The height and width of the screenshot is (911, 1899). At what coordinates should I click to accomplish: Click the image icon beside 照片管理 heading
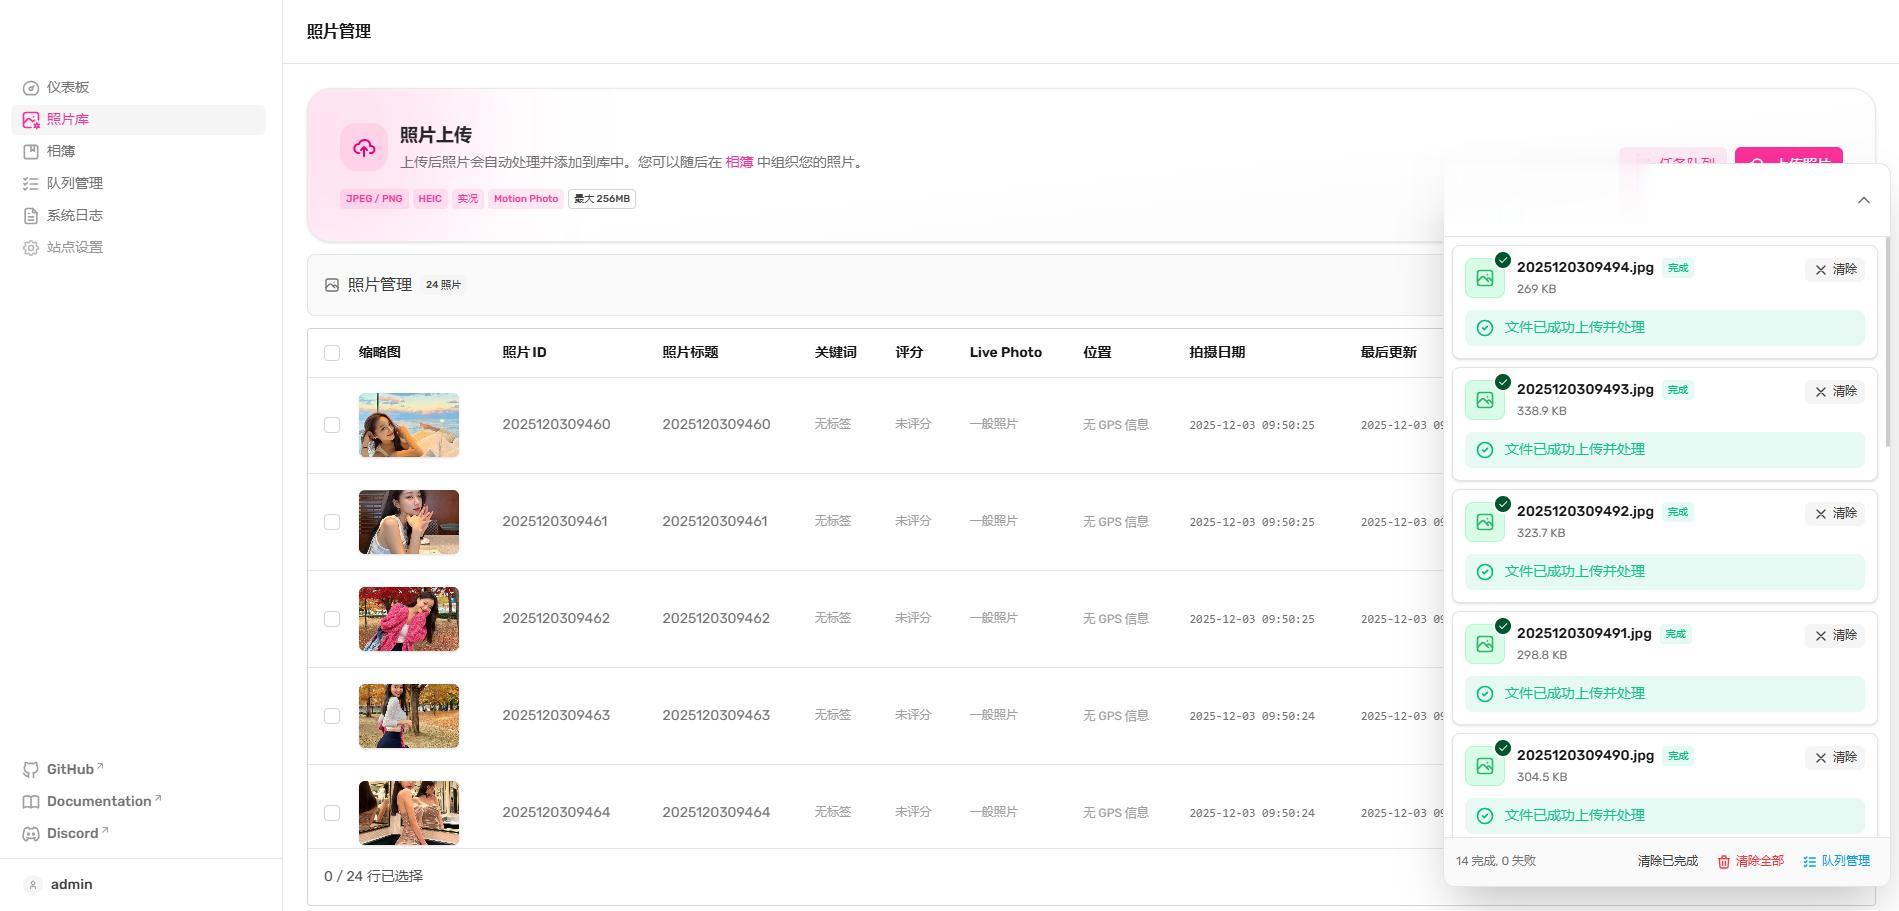pos(332,285)
